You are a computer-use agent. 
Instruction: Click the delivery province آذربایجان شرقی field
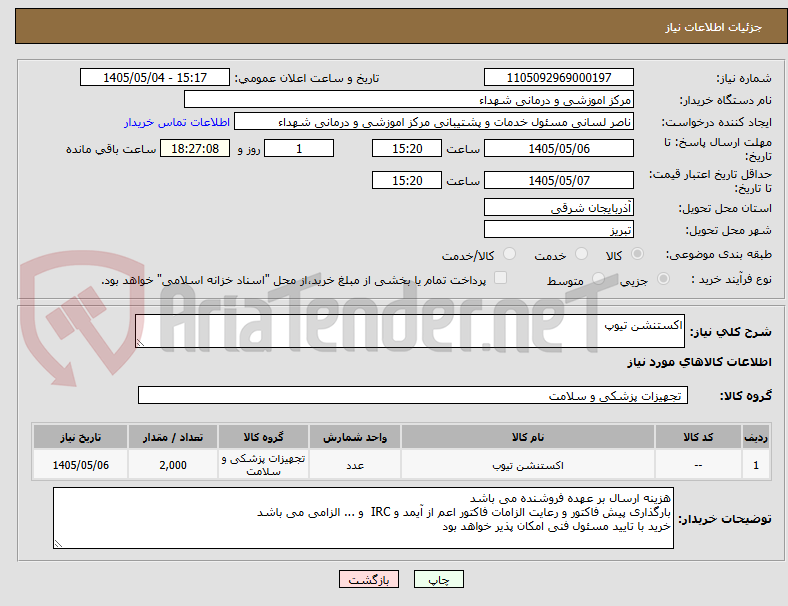558,207
